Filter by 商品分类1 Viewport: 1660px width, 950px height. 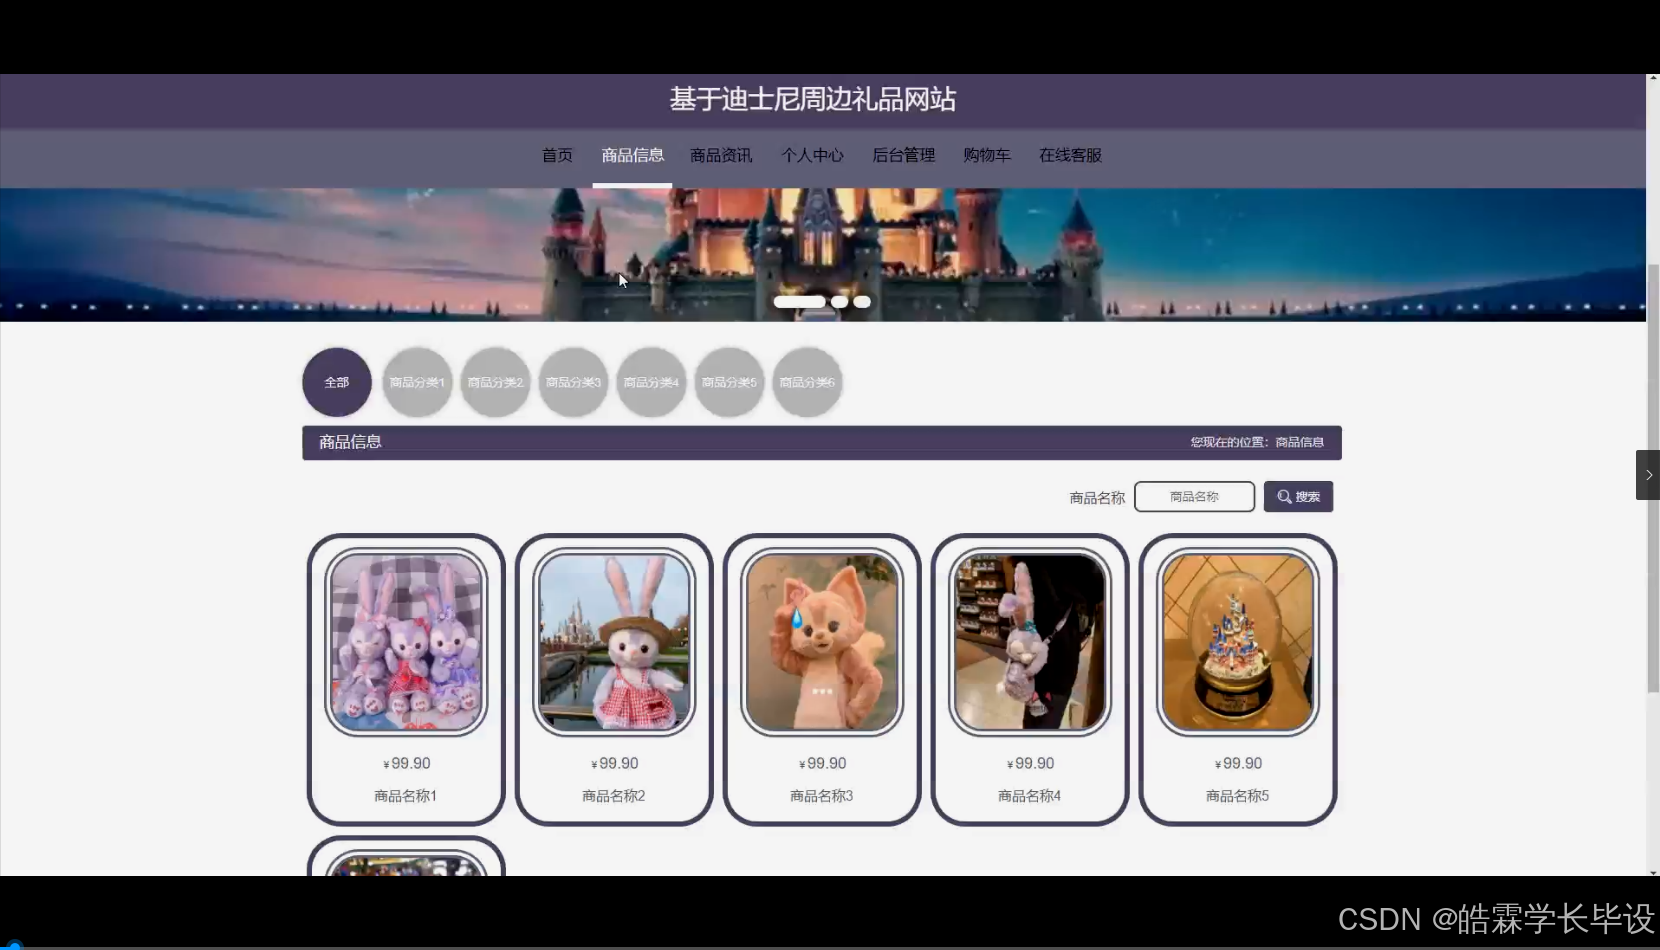[x=417, y=382]
